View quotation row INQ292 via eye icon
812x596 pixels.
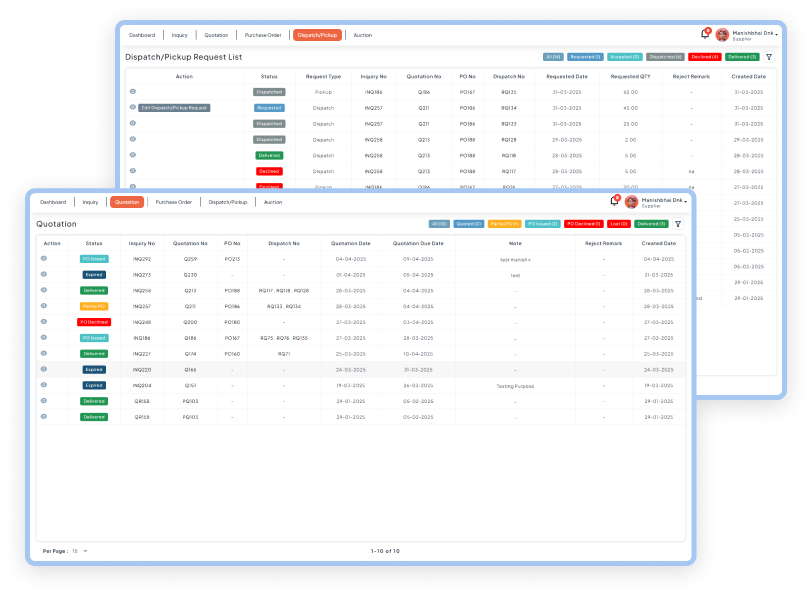coord(44,258)
